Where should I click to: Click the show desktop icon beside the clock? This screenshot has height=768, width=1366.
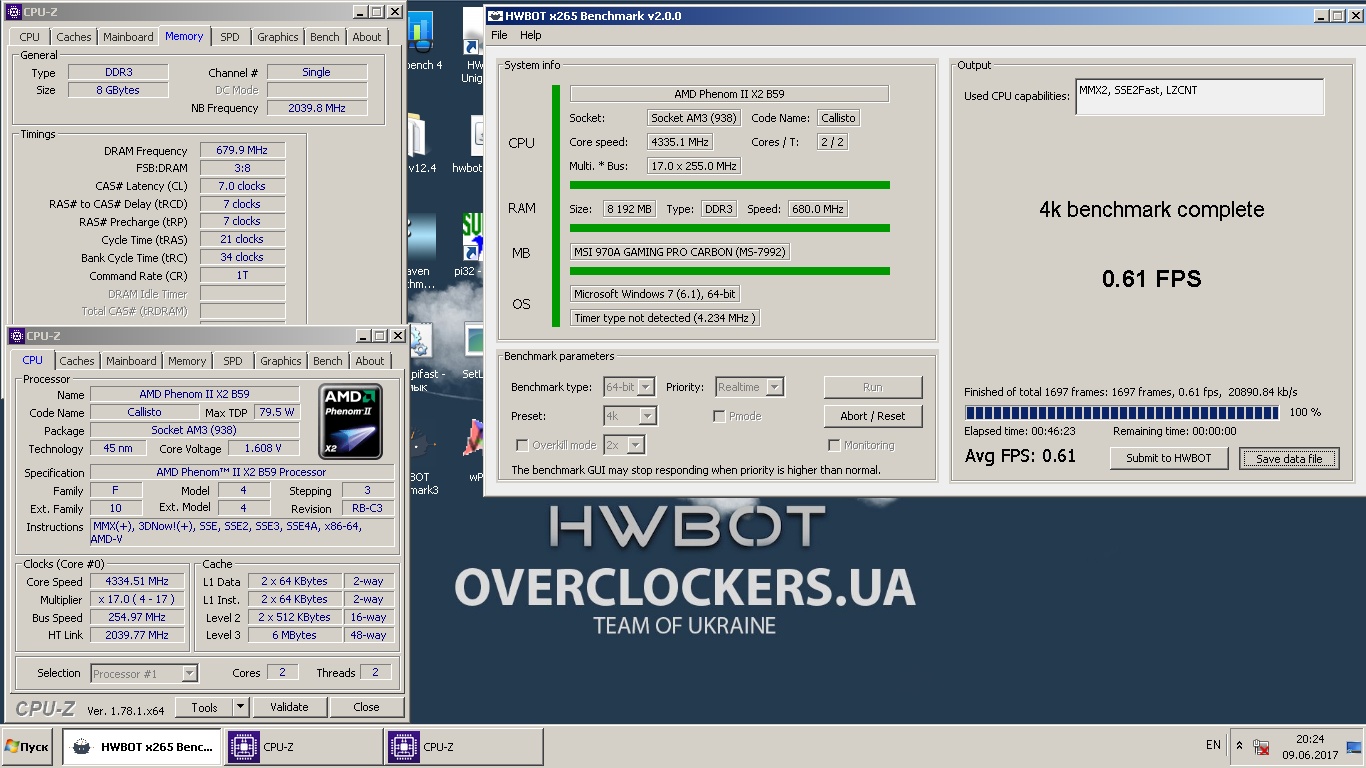[x=1354, y=746]
